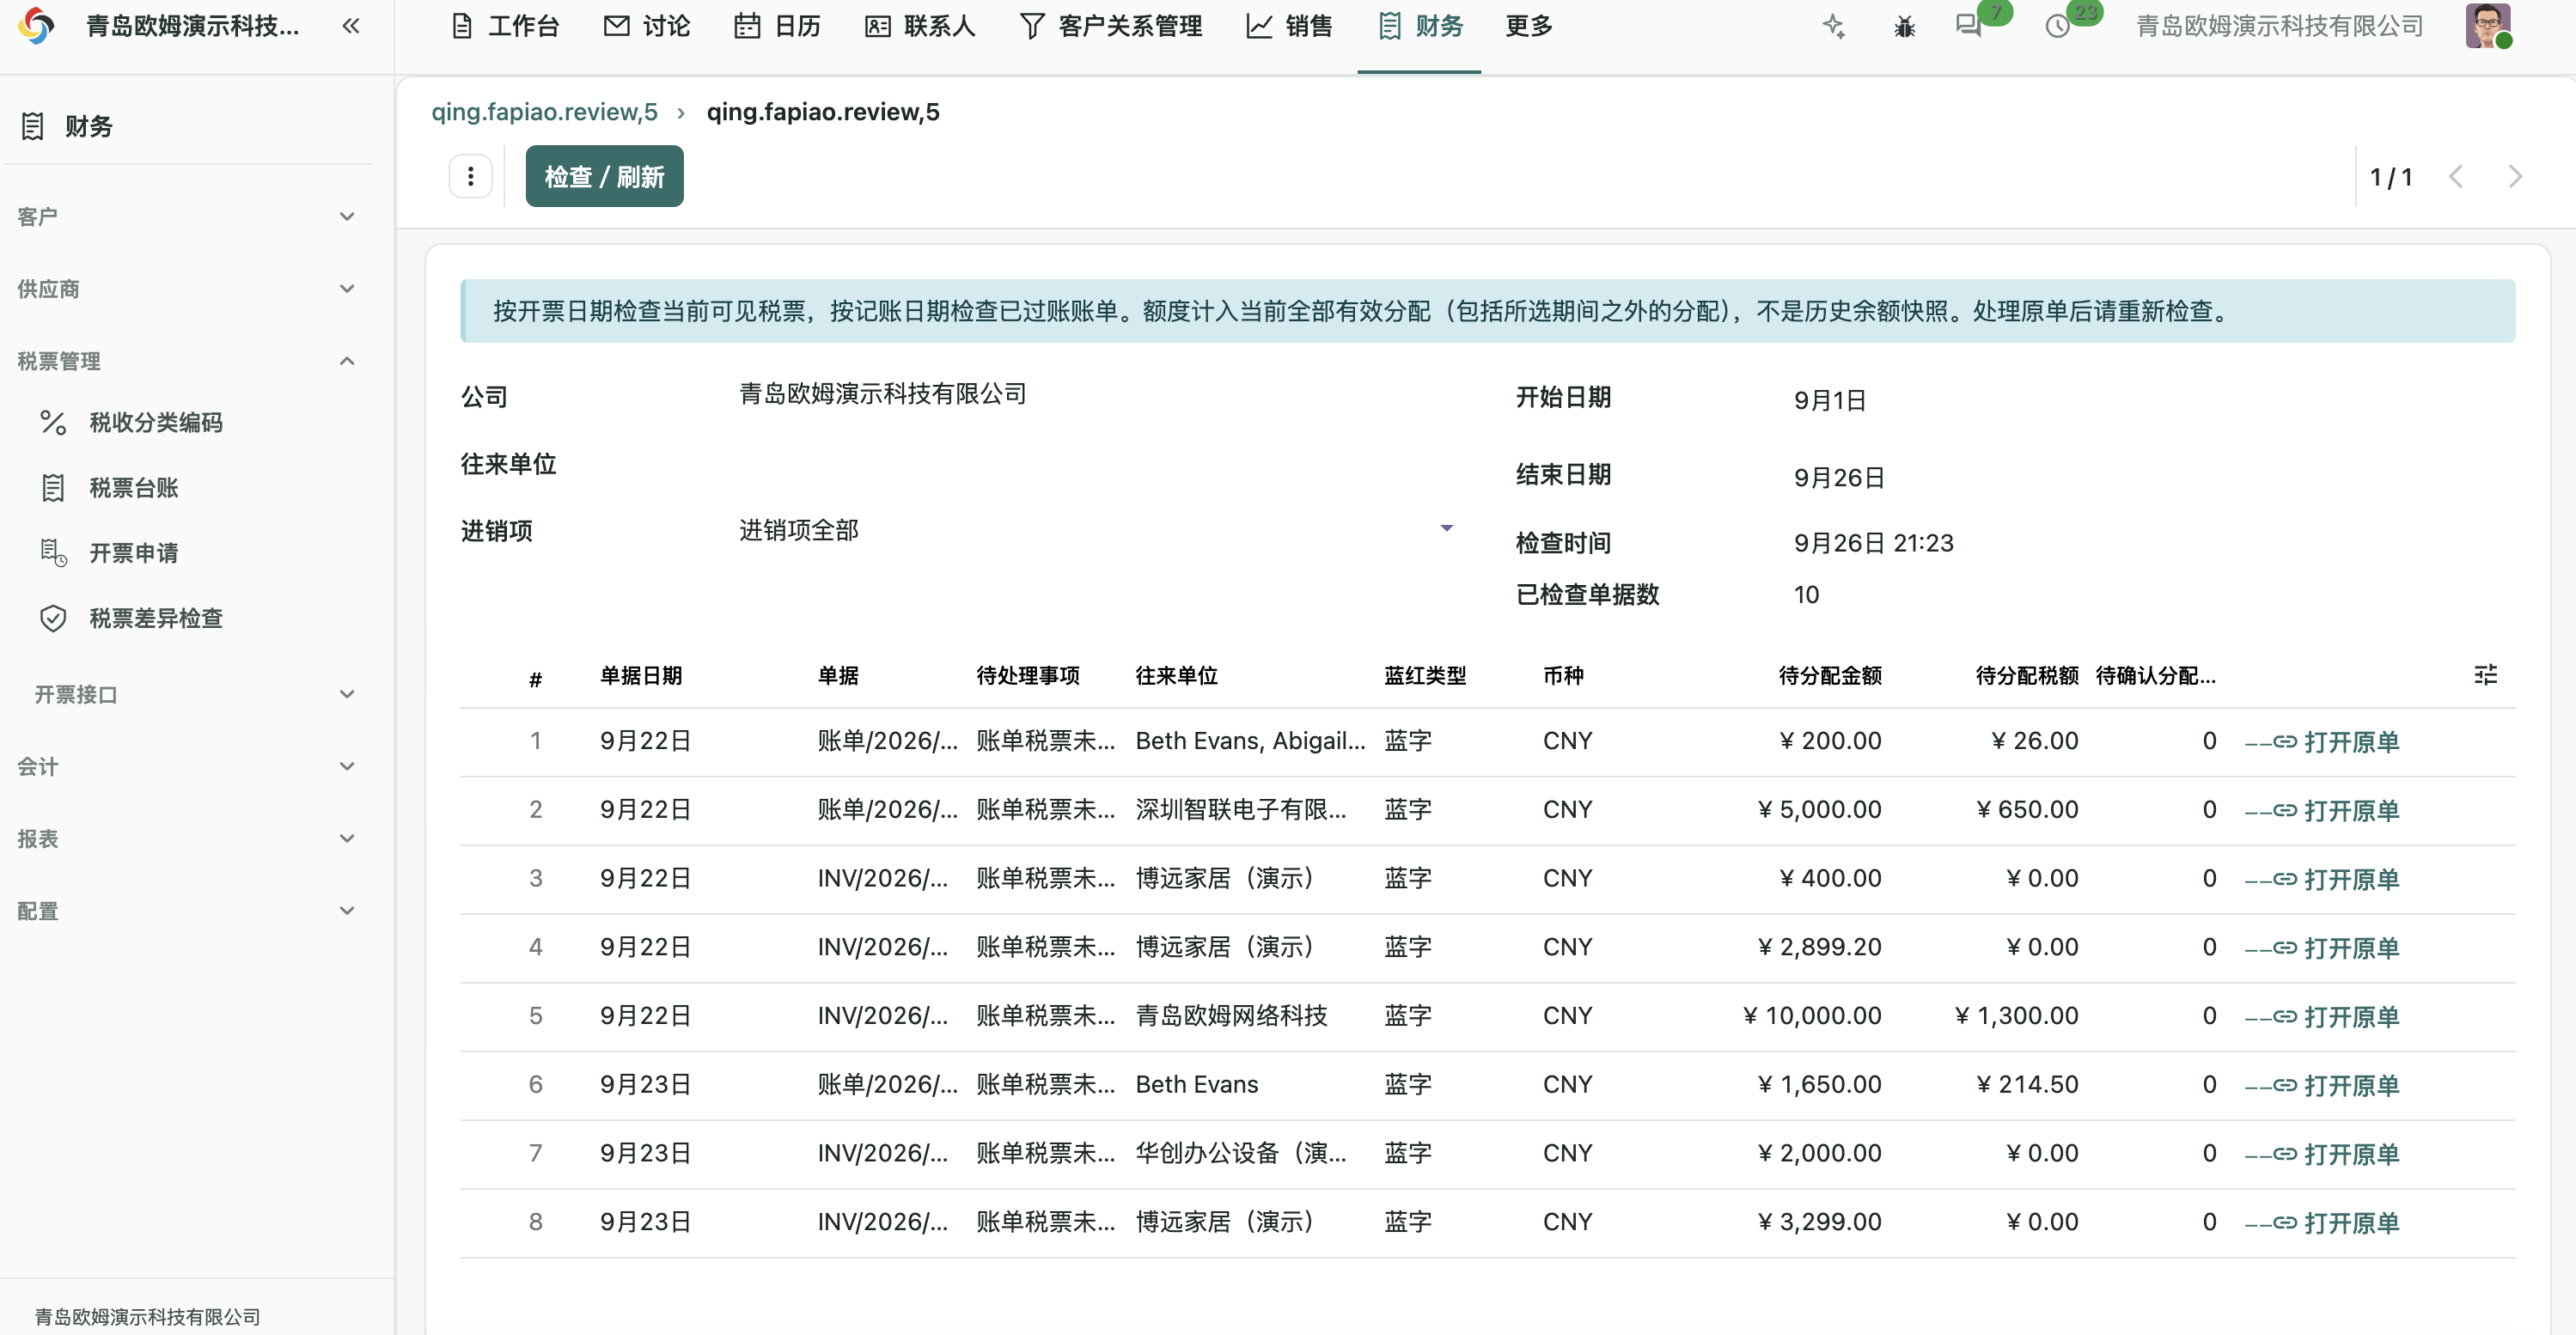The height and width of the screenshot is (1335, 2576).
Task: Open the 更多 top menu
Action: (1528, 26)
